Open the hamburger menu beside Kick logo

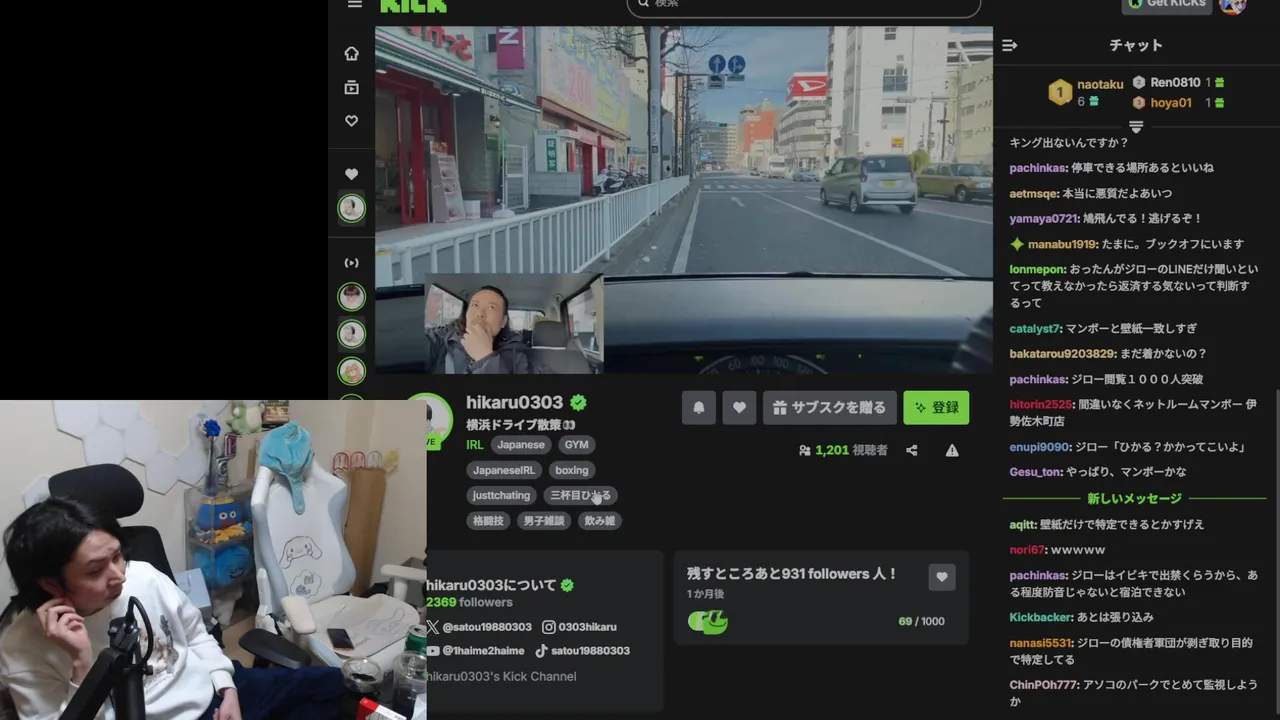[x=355, y=4]
